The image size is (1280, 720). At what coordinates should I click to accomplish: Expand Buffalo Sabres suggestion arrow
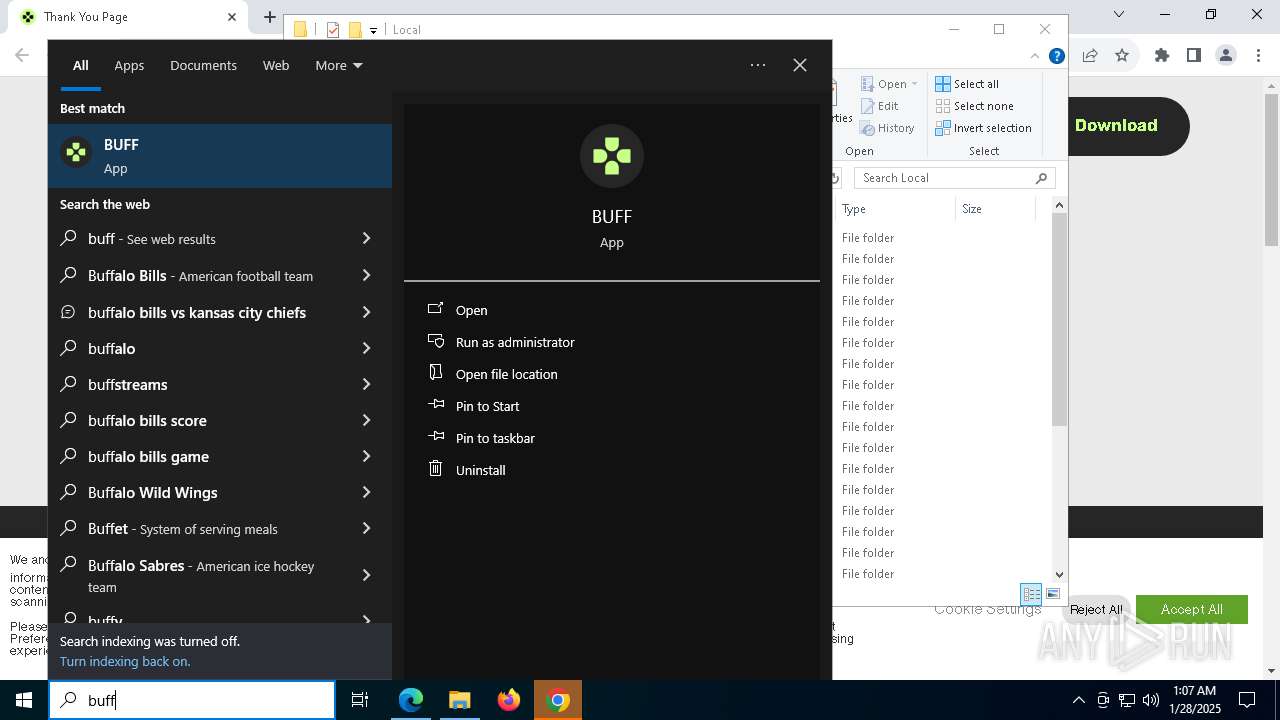366,575
